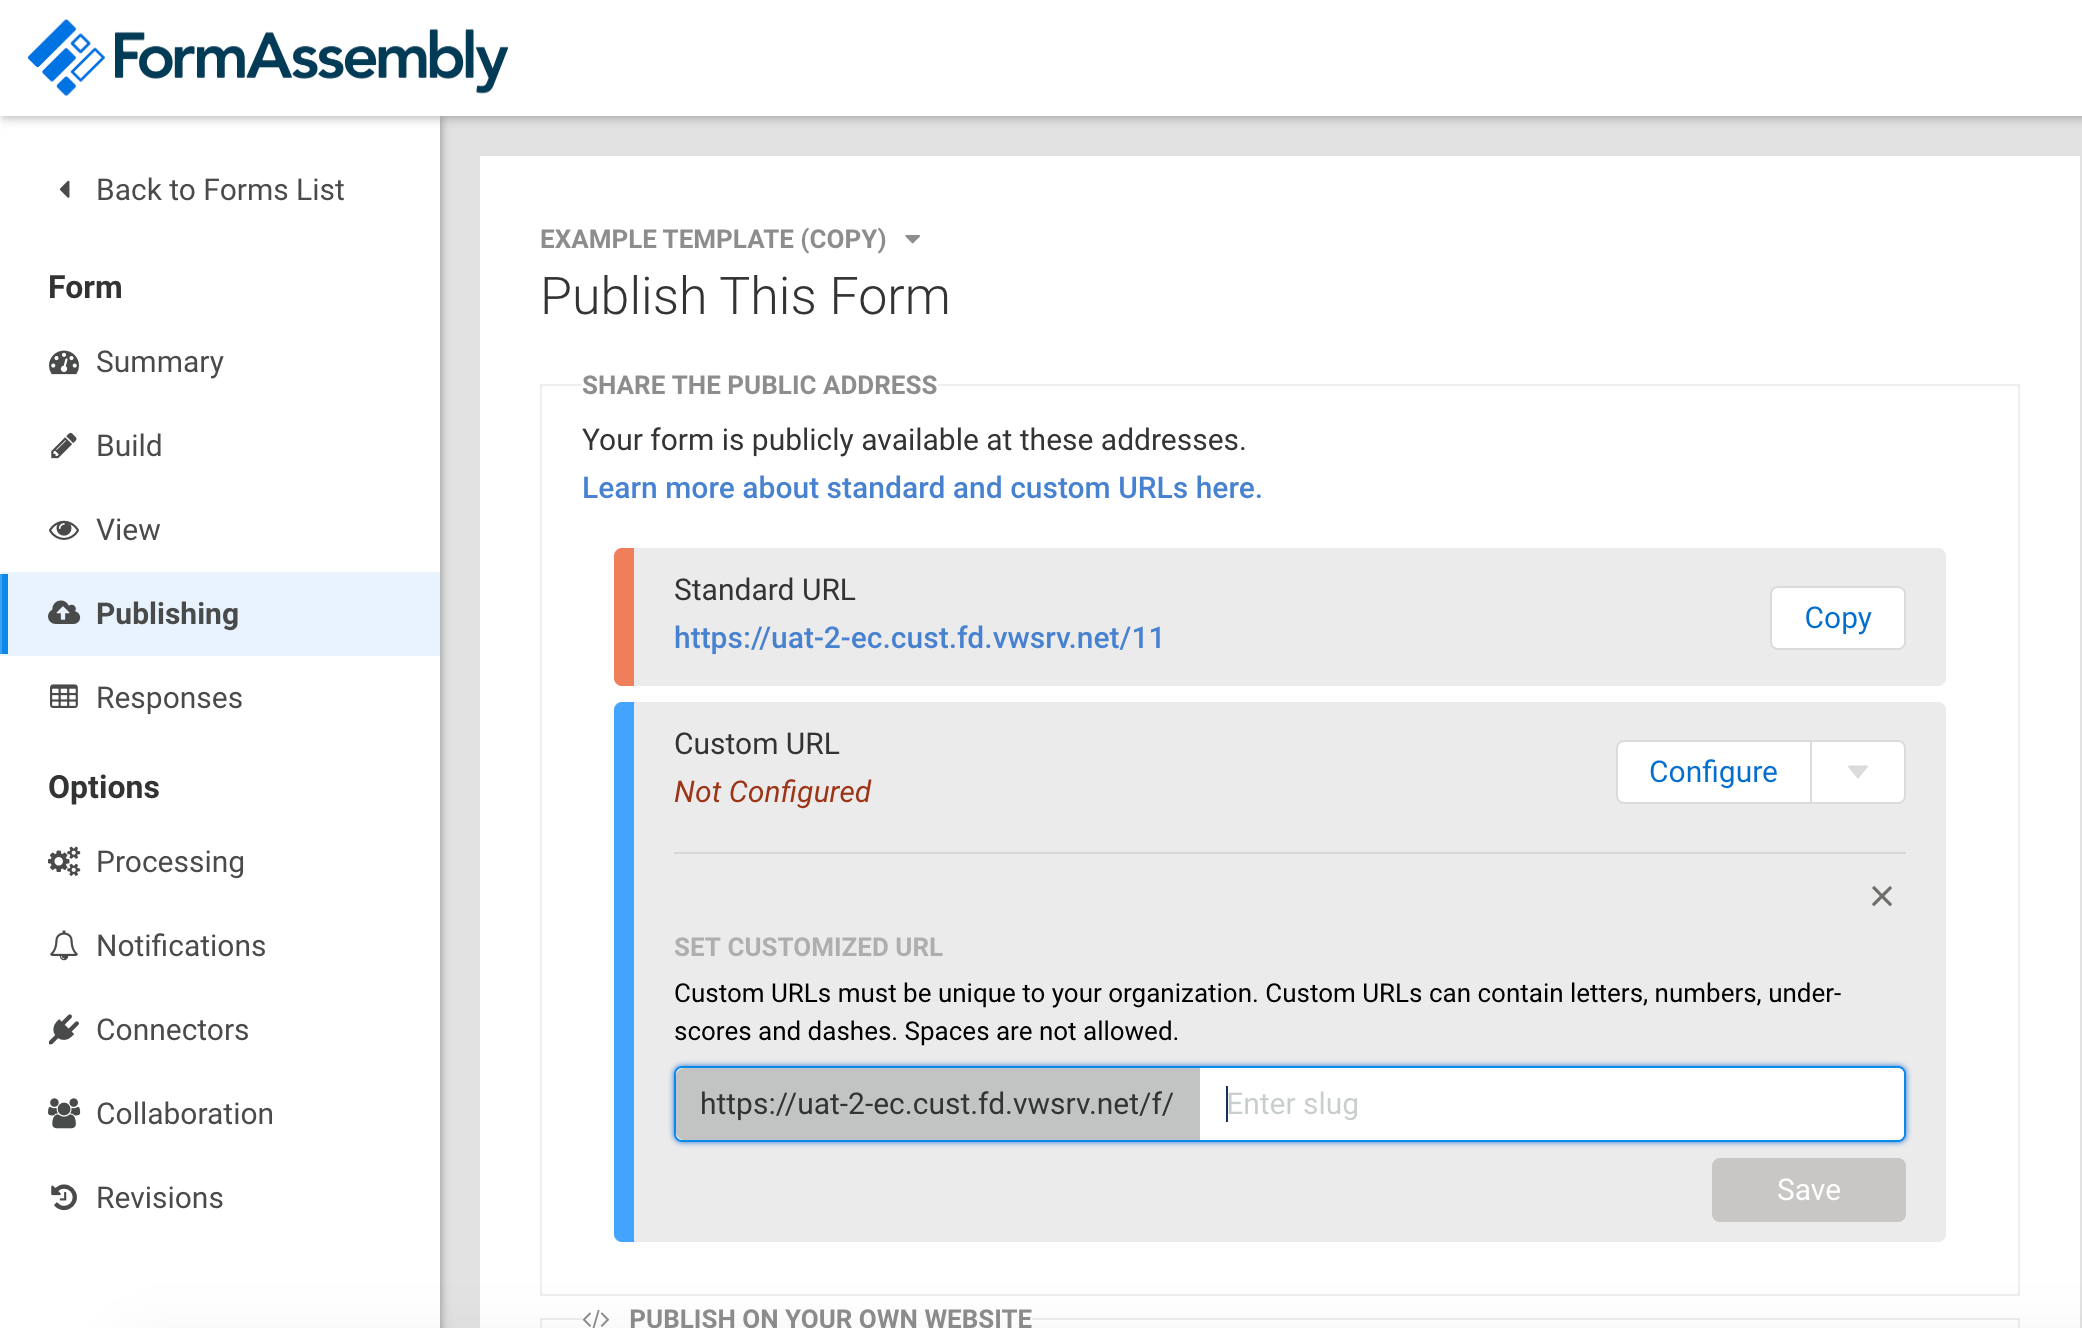The width and height of the screenshot is (2082, 1328).
Task: Click the Configure custom URL button
Action: [1713, 772]
